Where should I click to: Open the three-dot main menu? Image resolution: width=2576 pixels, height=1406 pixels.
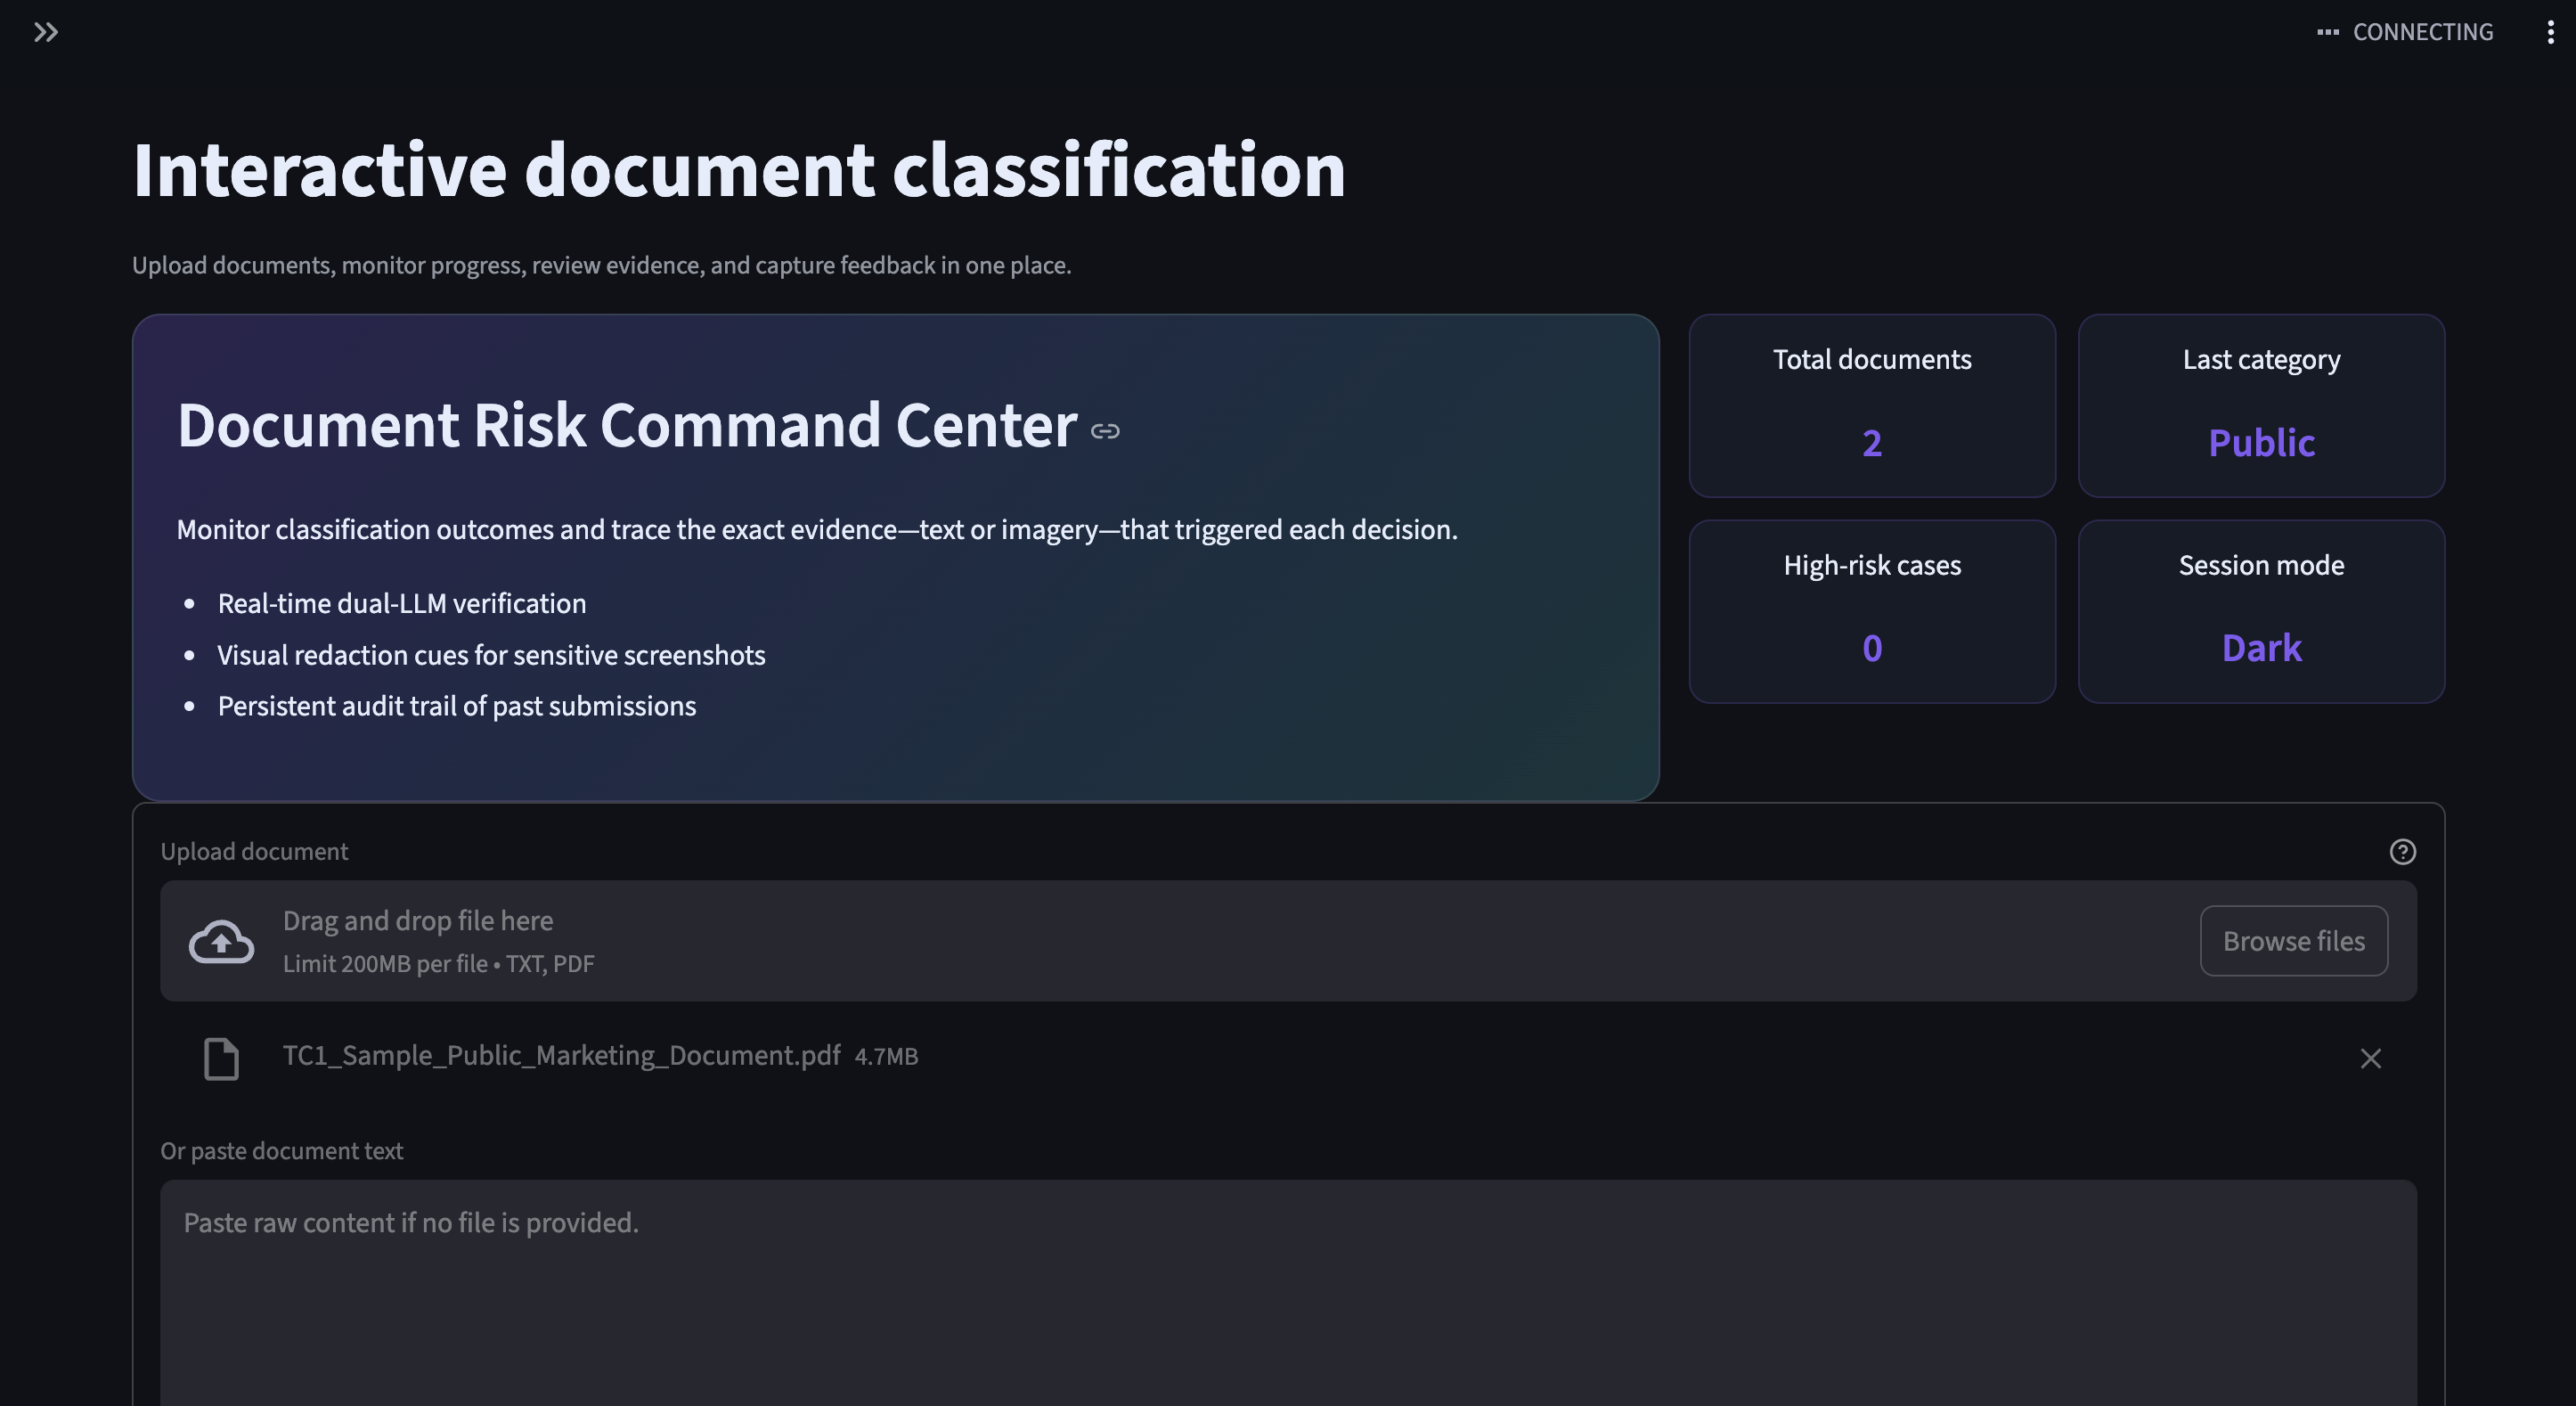tap(2550, 32)
